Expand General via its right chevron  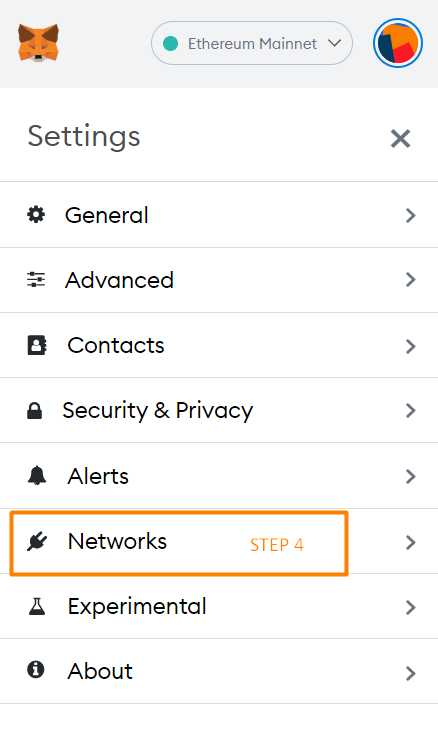pyautogui.click(x=411, y=215)
